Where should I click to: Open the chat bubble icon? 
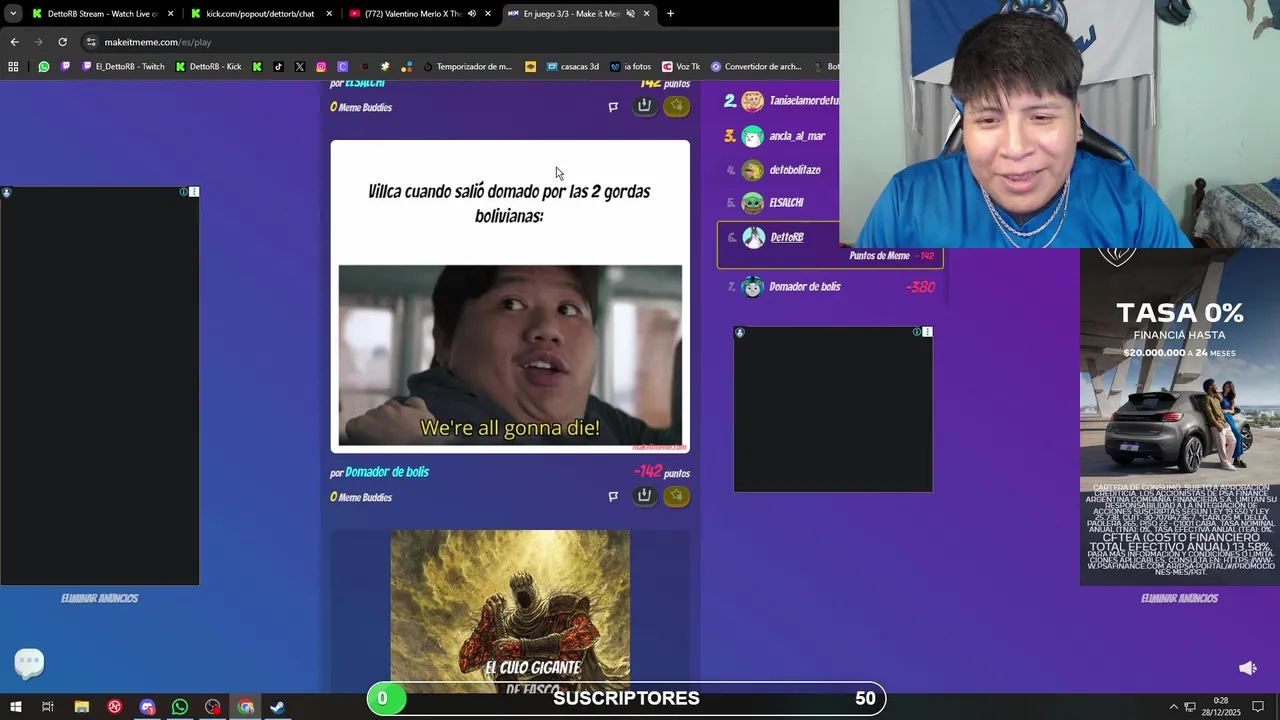(x=29, y=661)
